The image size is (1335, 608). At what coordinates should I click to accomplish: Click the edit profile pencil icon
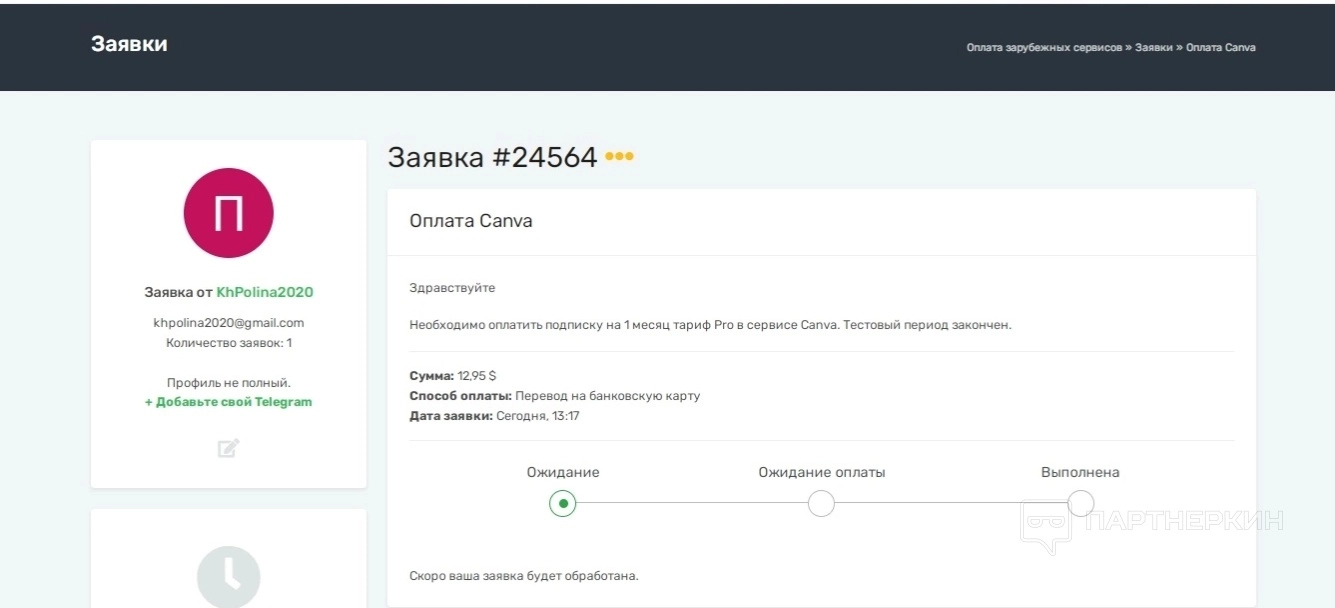(x=229, y=448)
